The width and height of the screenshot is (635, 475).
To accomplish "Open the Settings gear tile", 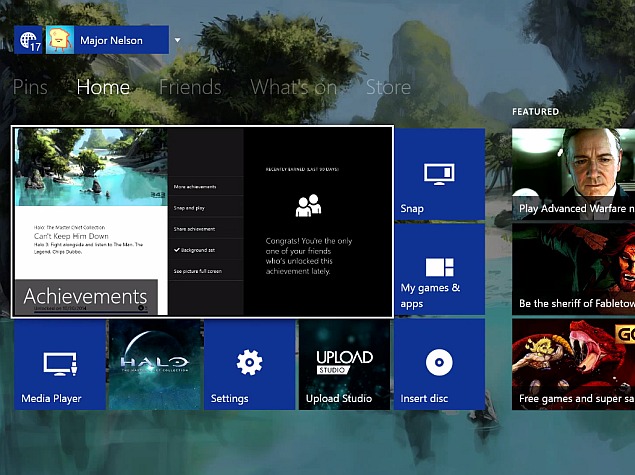I will click(x=249, y=364).
